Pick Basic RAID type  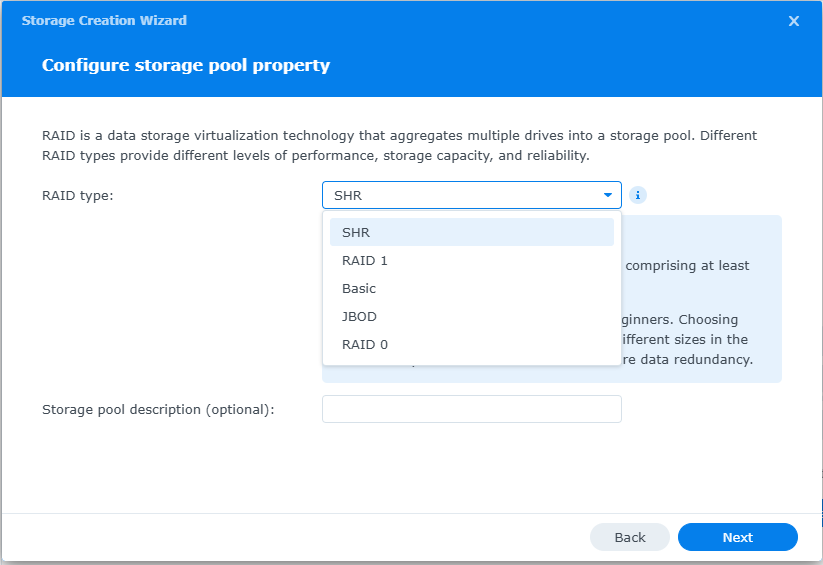(x=472, y=288)
